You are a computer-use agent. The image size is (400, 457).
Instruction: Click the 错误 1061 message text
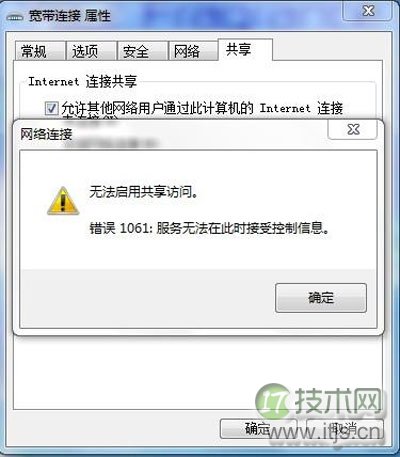[x=209, y=228]
